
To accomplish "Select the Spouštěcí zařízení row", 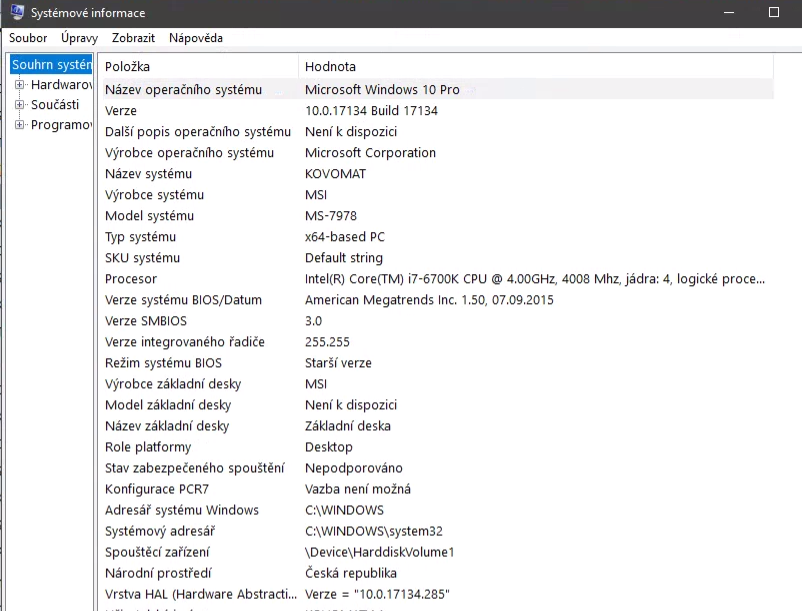I will click(x=157, y=552).
